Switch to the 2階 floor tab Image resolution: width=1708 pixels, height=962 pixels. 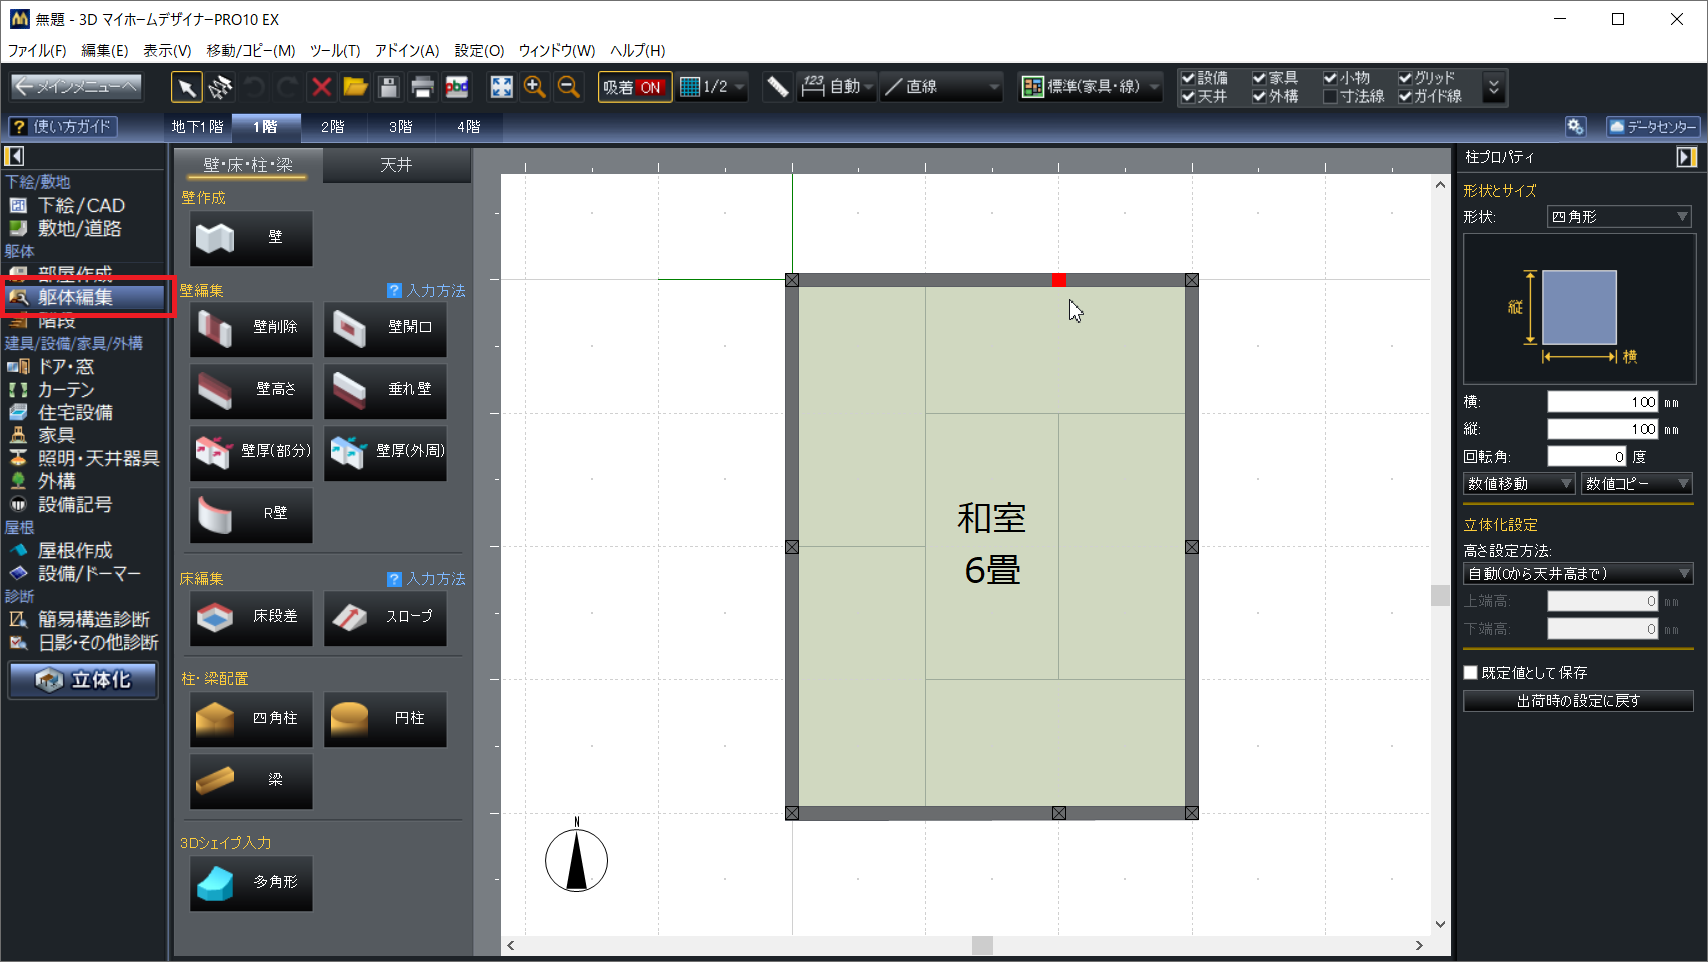pos(332,127)
